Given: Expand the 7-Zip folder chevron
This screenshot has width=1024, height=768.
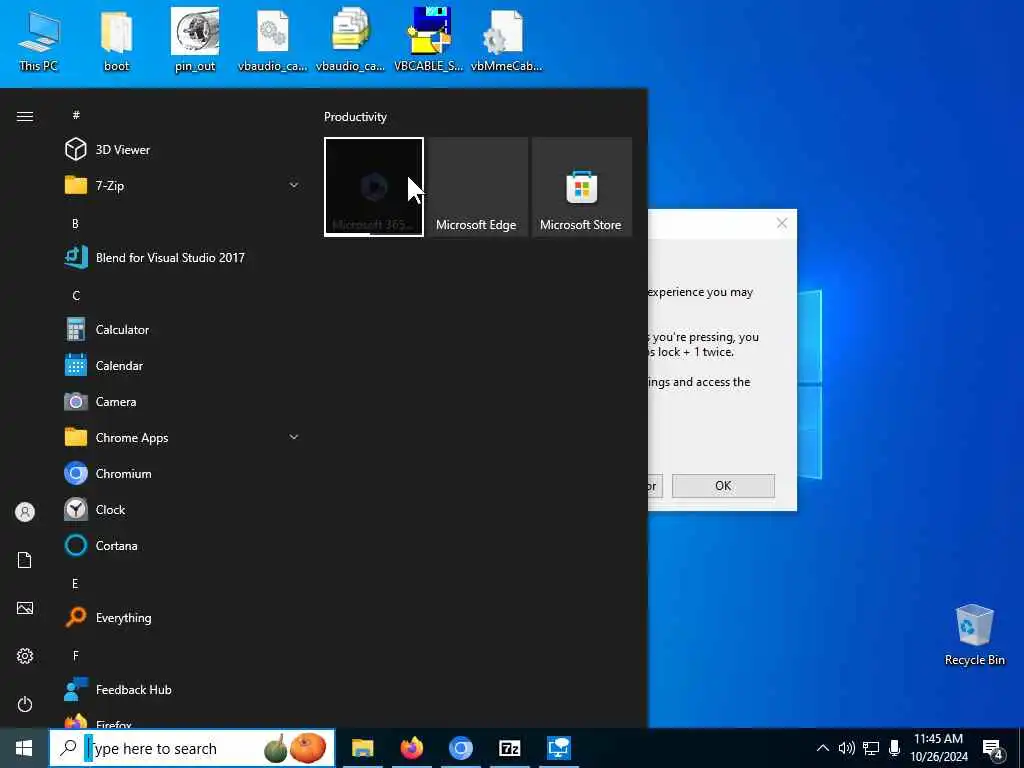Looking at the screenshot, I should [x=294, y=185].
